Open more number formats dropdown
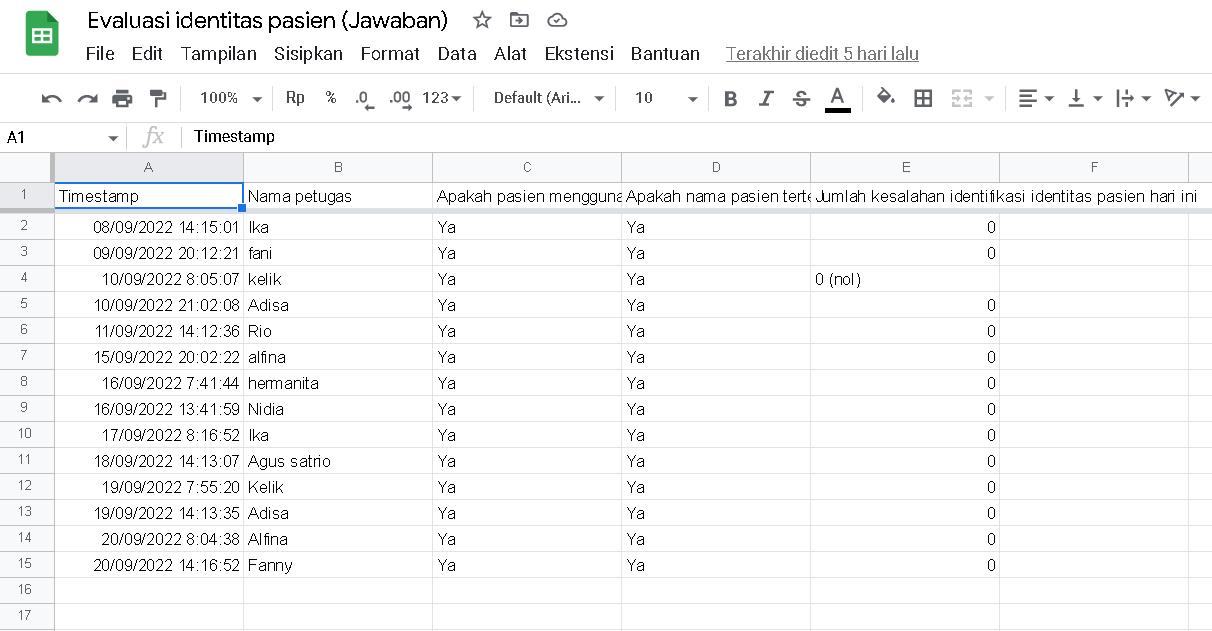Image resolution: width=1212 pixels, height=631 pixels. (442, 98)
